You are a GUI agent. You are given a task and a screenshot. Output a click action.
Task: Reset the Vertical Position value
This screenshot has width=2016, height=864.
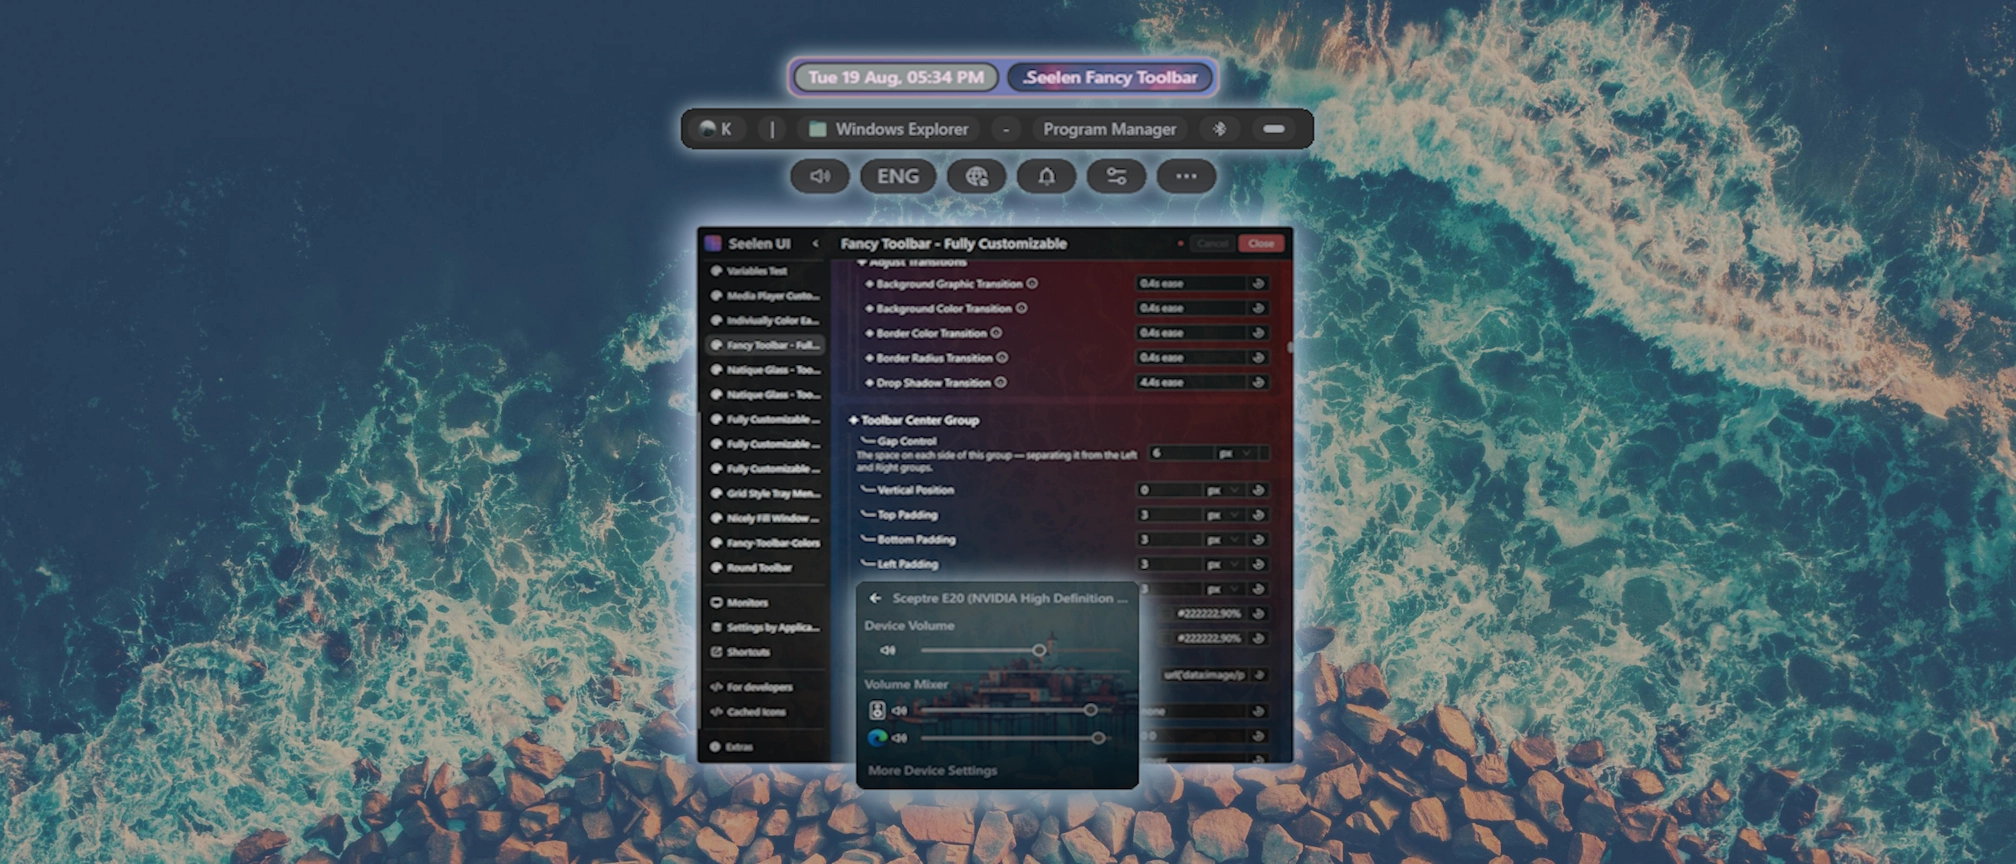click(1258, 490)
